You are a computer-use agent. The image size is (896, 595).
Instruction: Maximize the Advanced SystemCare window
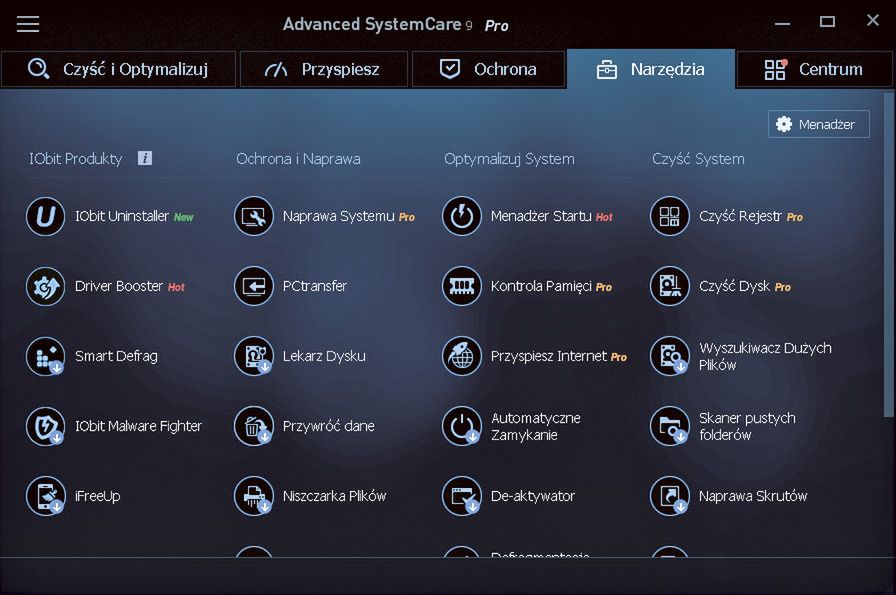tap(827, 22)
